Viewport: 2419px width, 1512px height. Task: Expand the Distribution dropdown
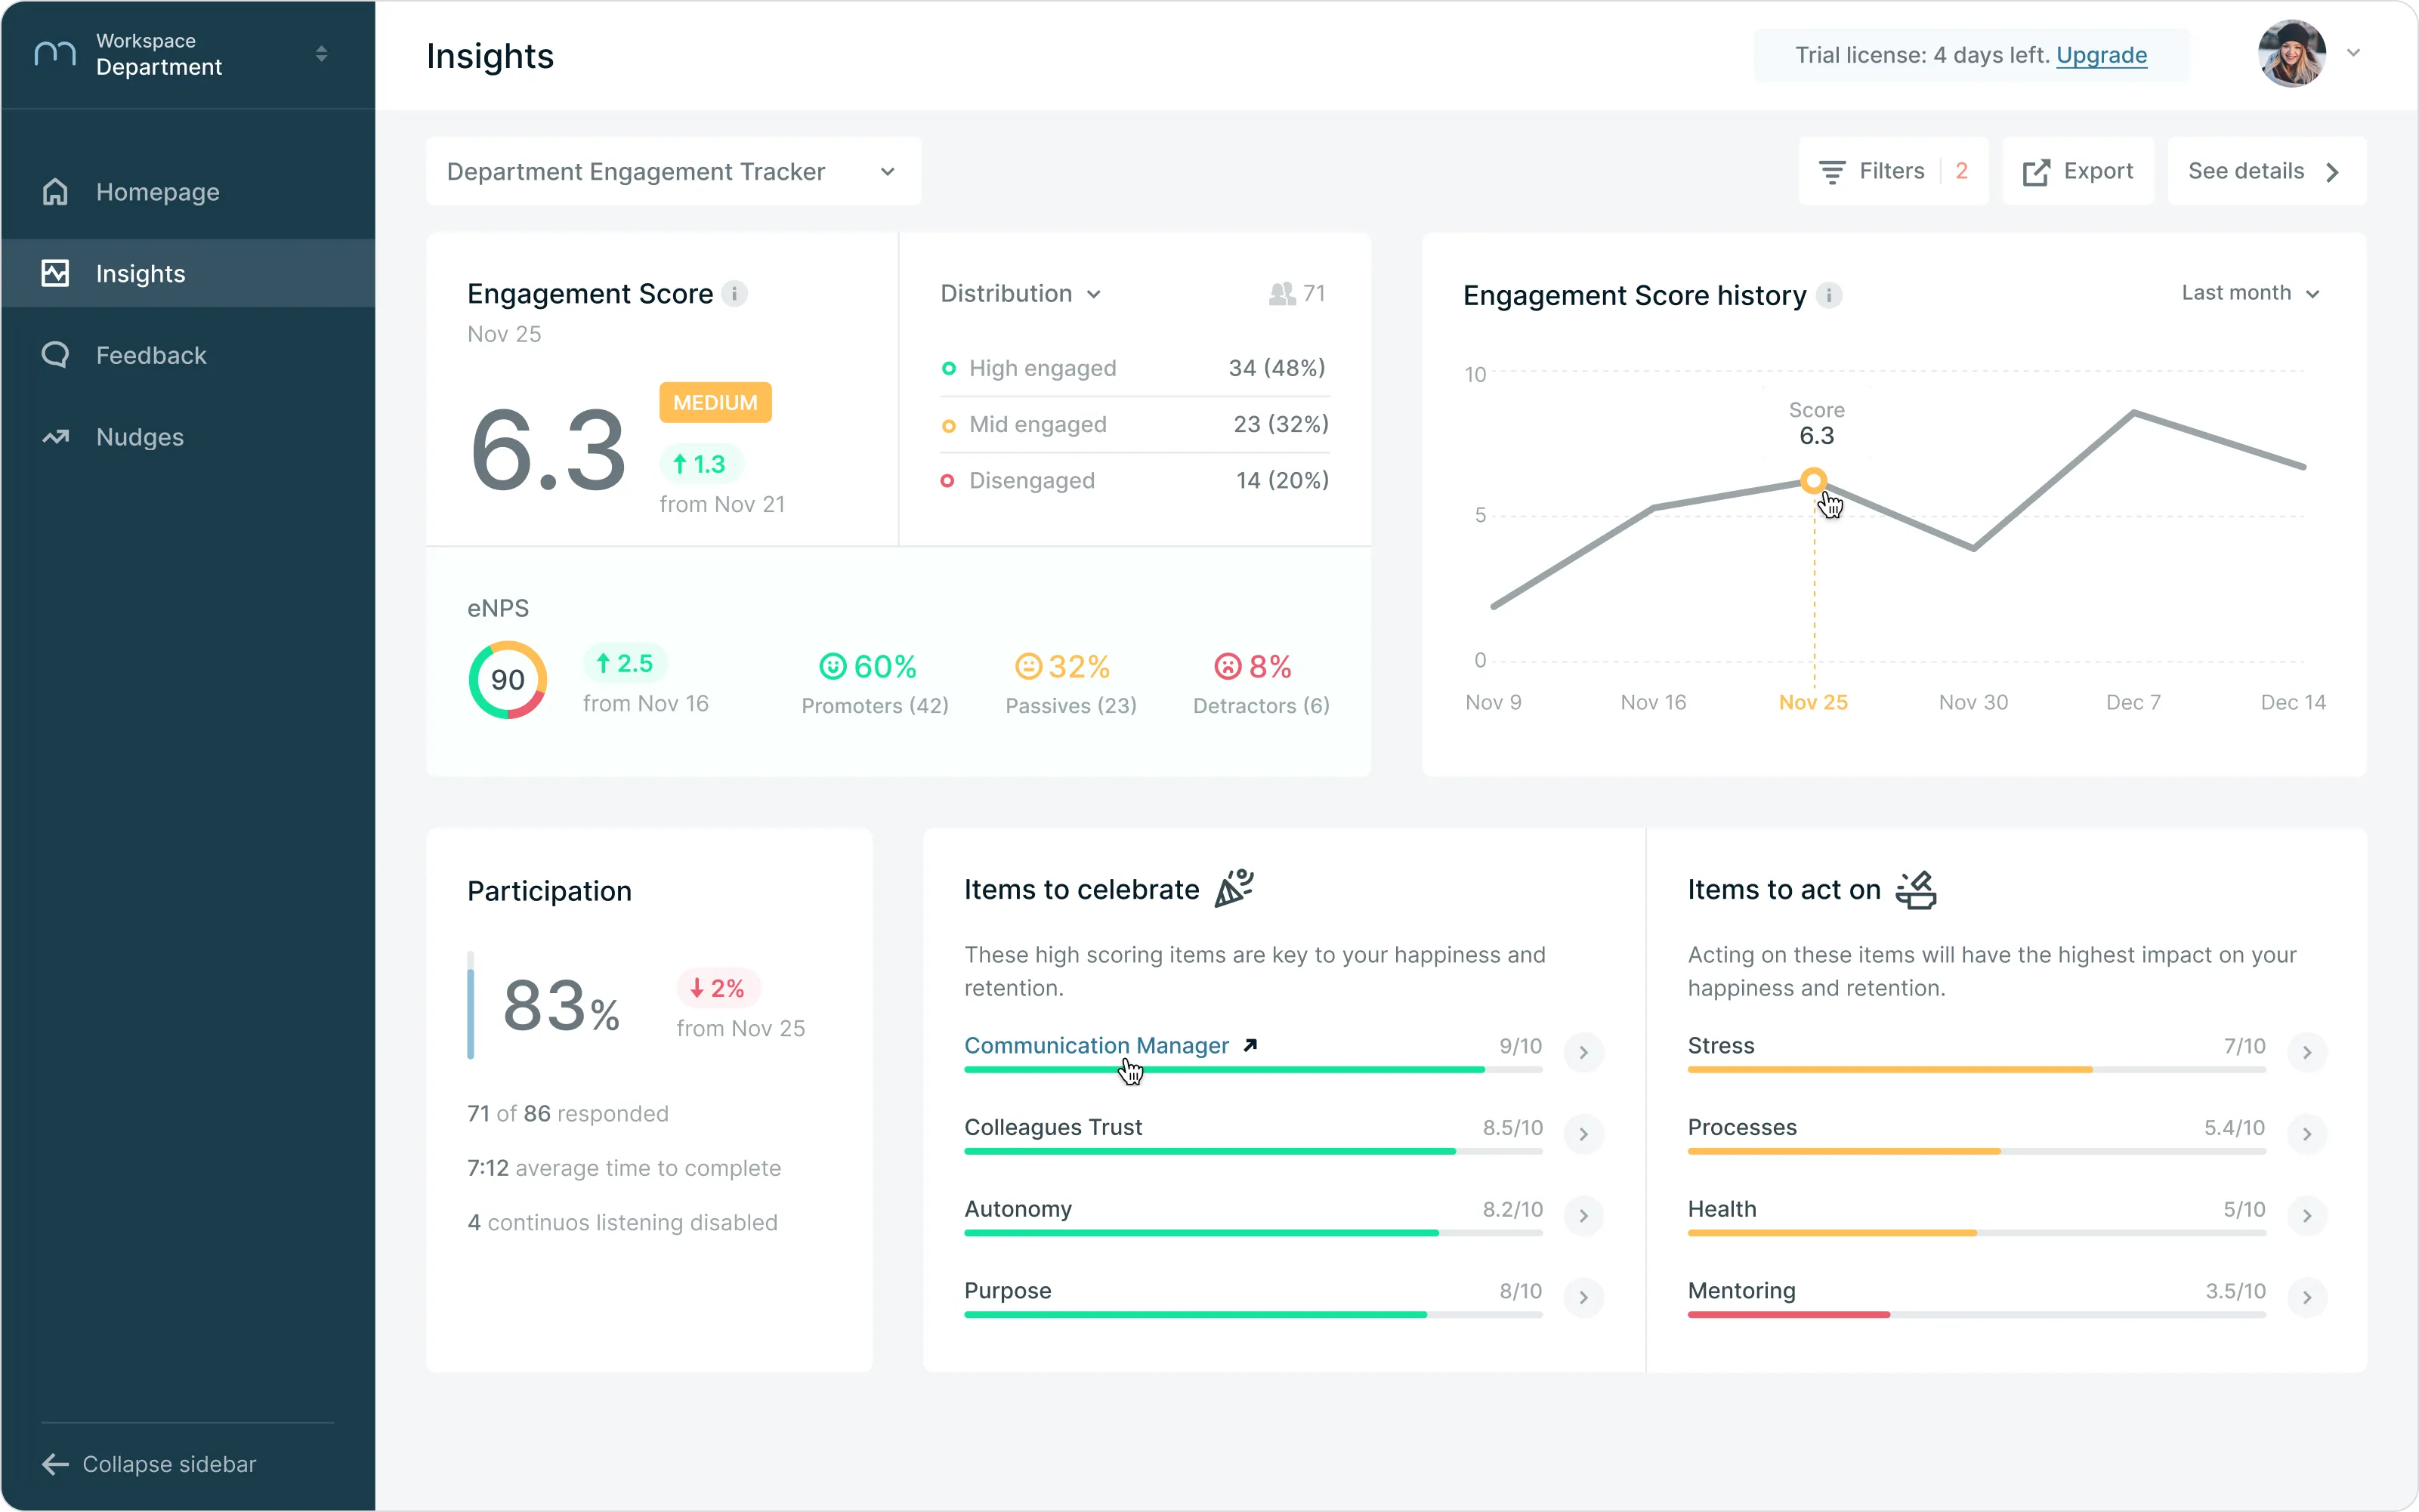coord(1020,294)
